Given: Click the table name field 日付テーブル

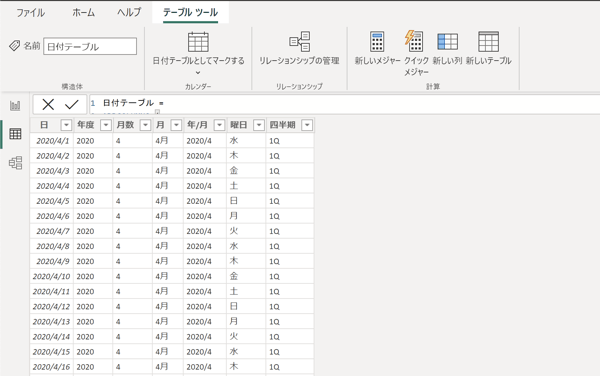Looking at the screenshot, I should (x=90, y=46).
